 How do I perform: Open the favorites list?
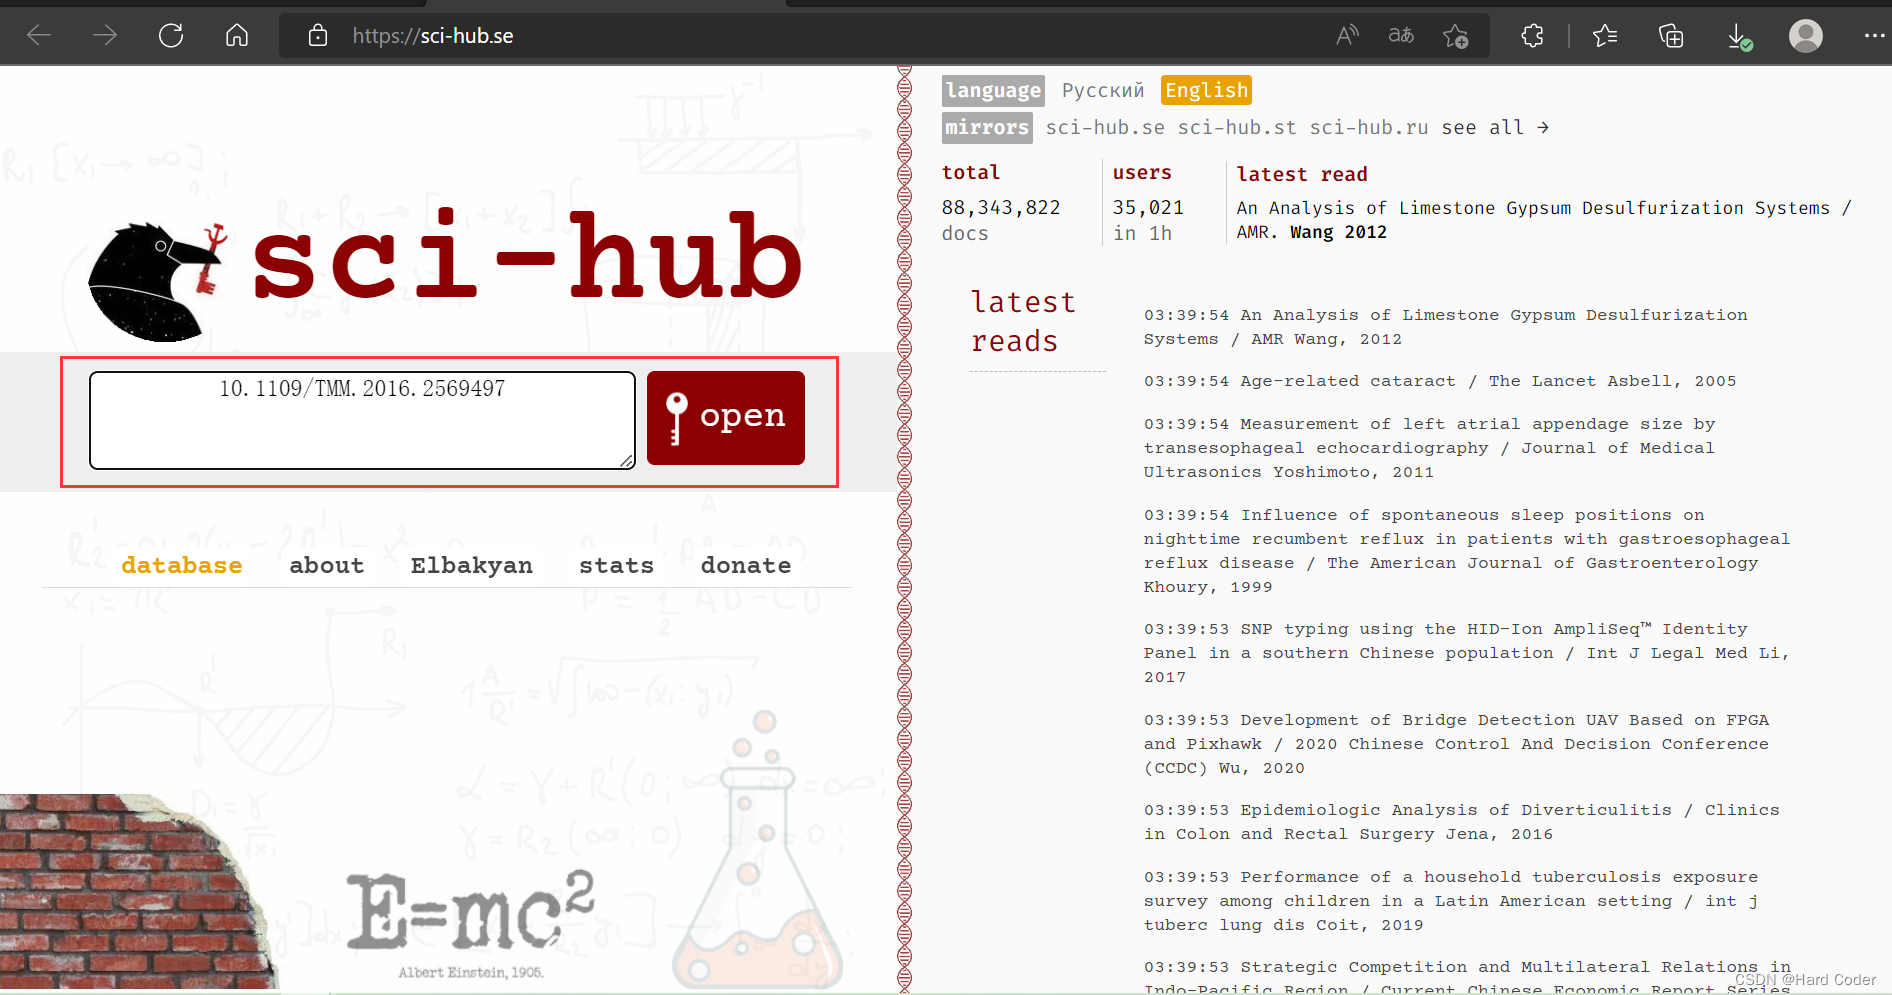tap(1605, 36)
